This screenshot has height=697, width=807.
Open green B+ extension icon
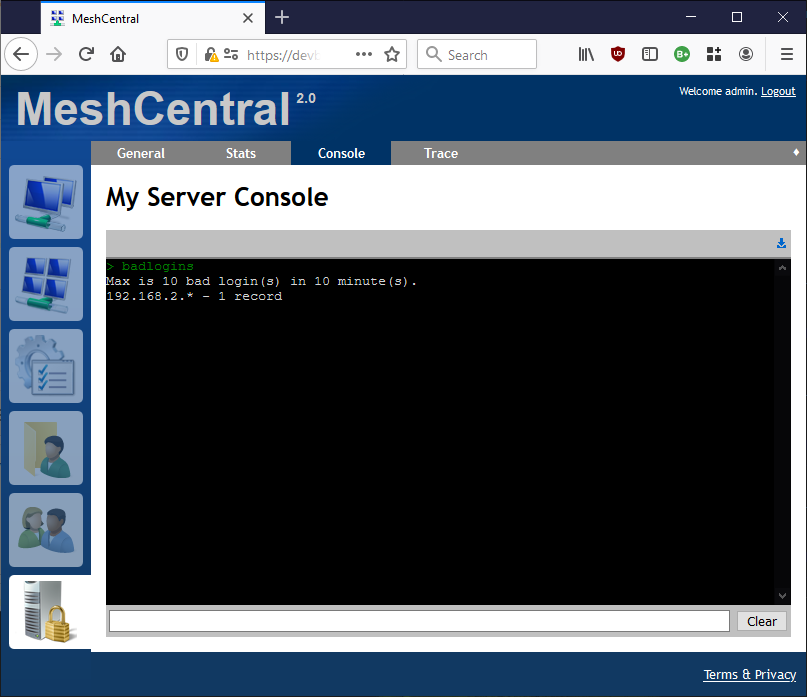pyautogui.click(x=682, y=54)
